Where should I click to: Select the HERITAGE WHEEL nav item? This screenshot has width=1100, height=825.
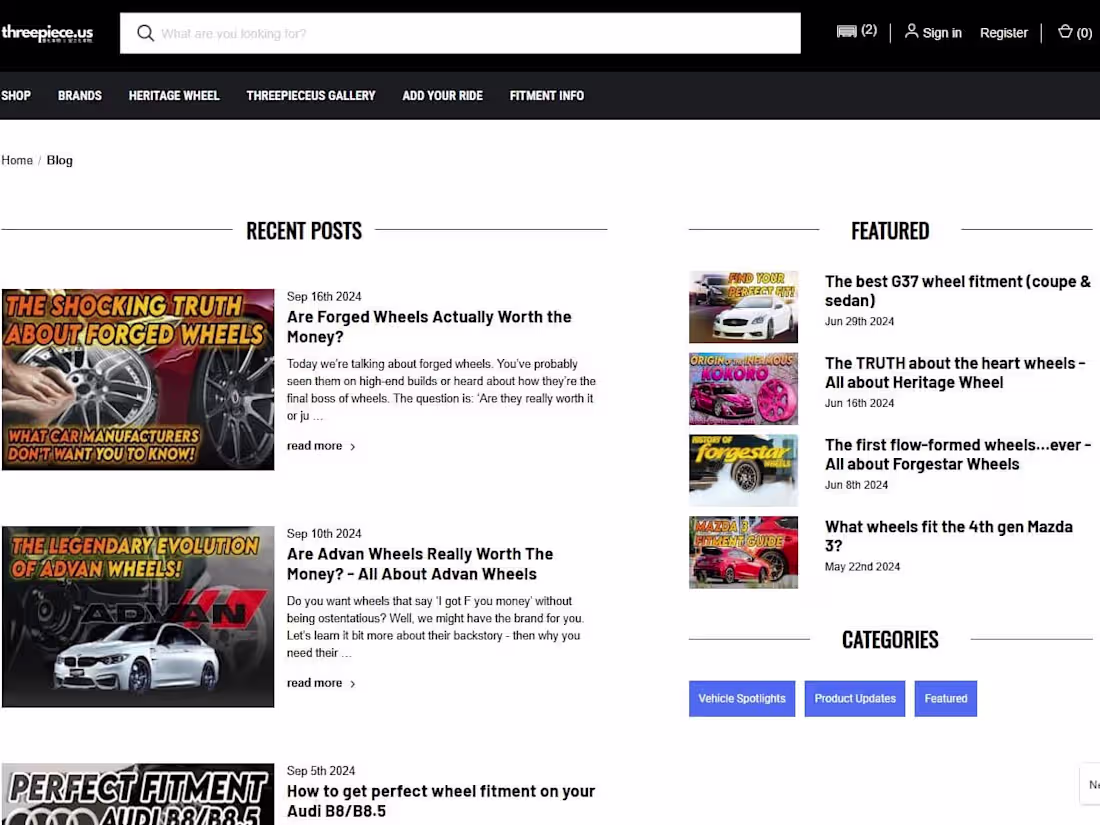click(173, 95)
